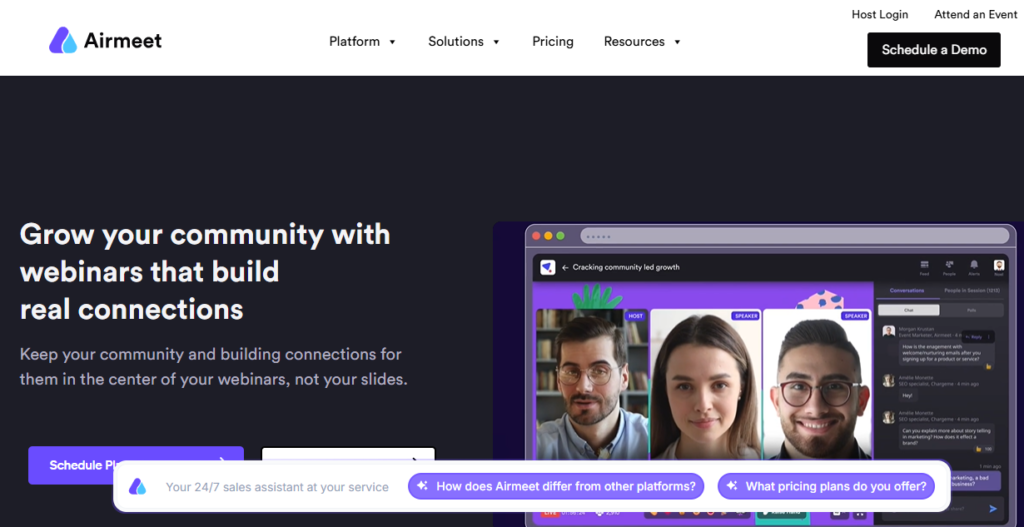Go to the Pricing page

pyautogui.click(x=552, y=42)
